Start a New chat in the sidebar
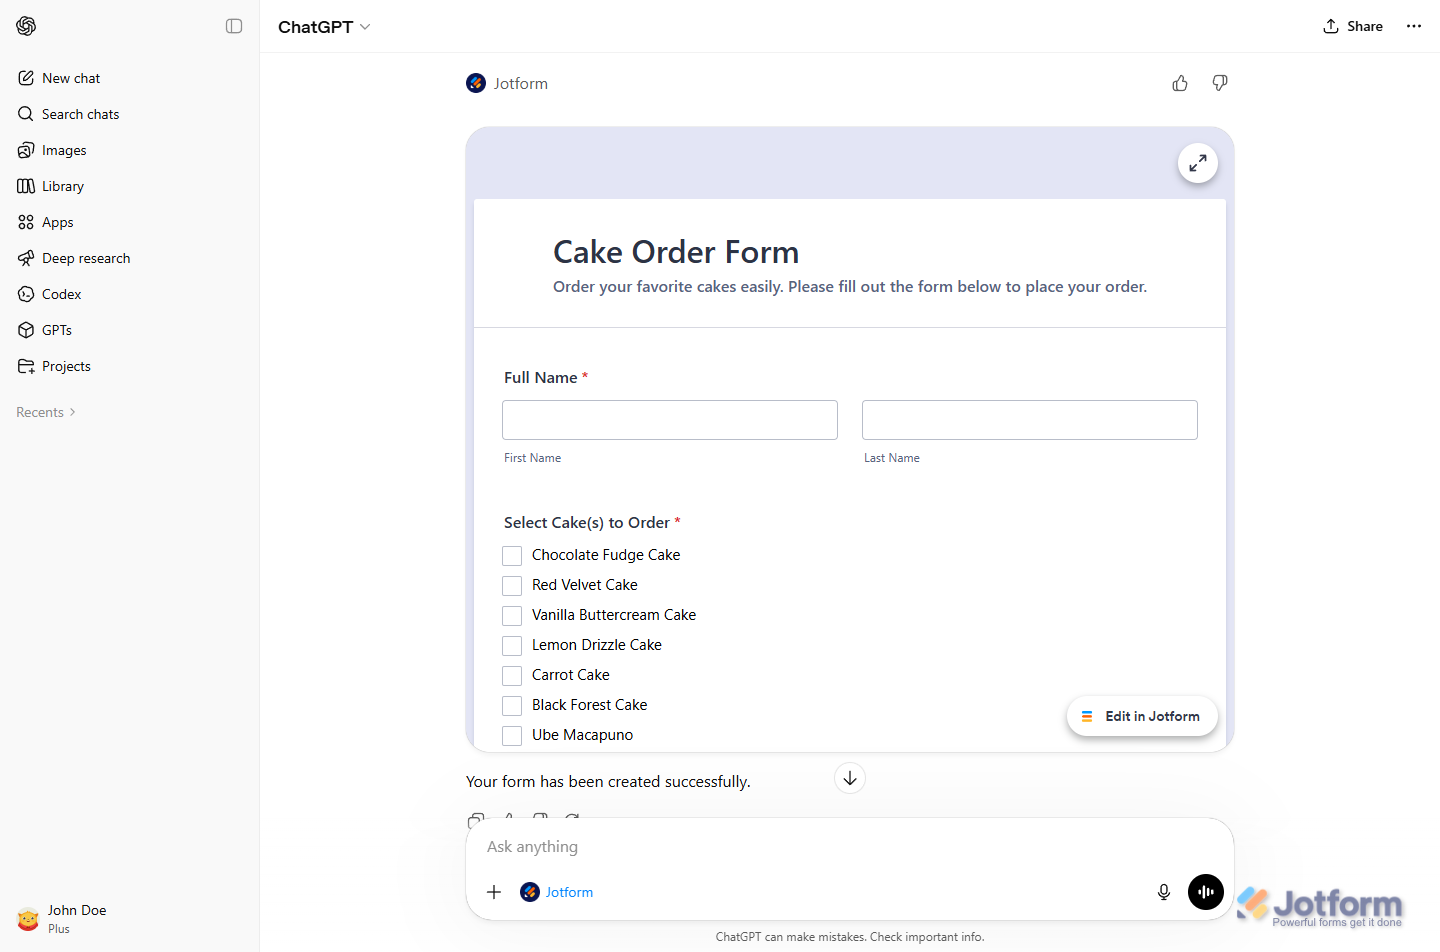This screenshot has height=952, width=1440. tap(70, 77)
